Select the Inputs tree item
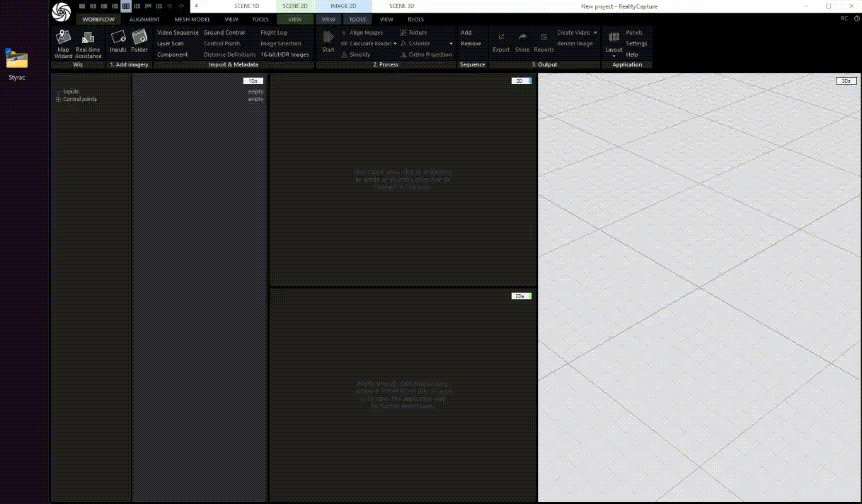The width and height of the screenshot is (862, 504). [71, 92]
